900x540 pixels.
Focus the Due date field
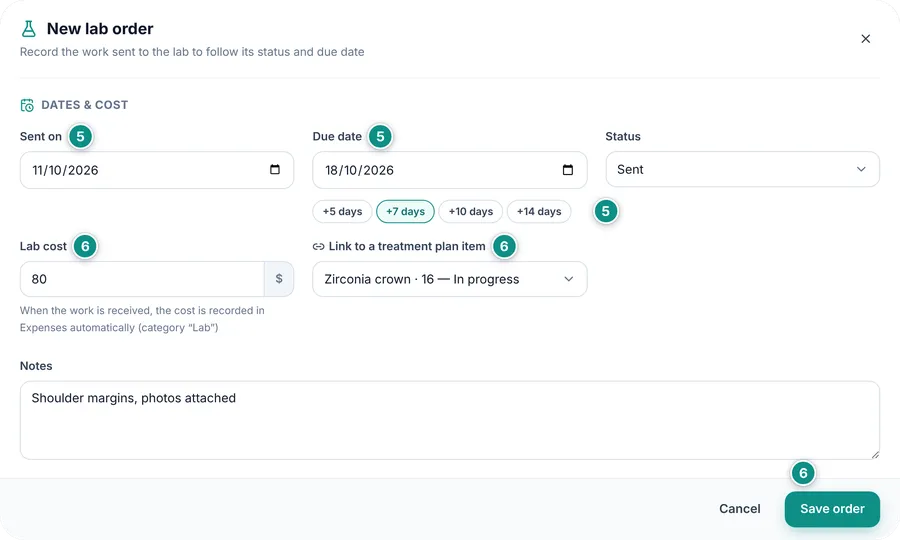[x=449, y=170]
